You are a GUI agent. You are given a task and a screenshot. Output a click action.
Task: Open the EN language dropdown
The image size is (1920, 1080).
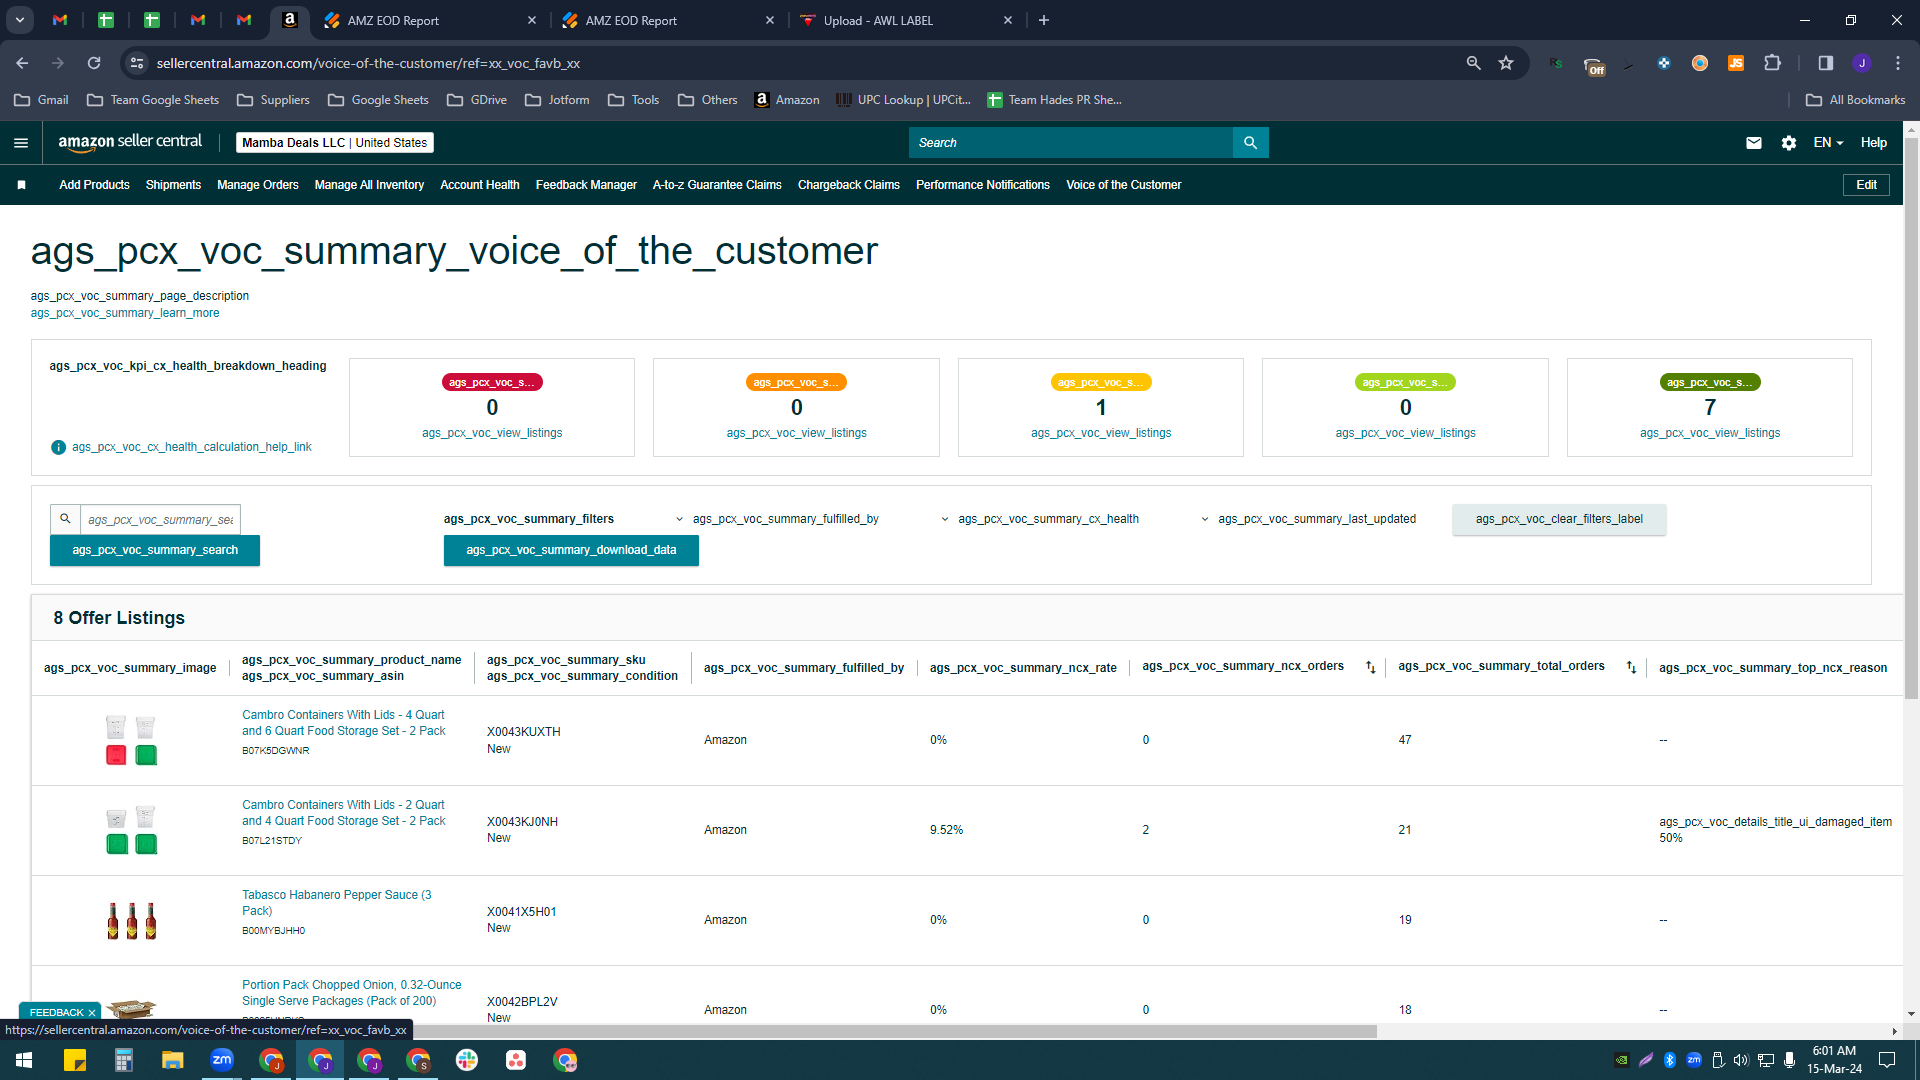[x=1828, y=143]
